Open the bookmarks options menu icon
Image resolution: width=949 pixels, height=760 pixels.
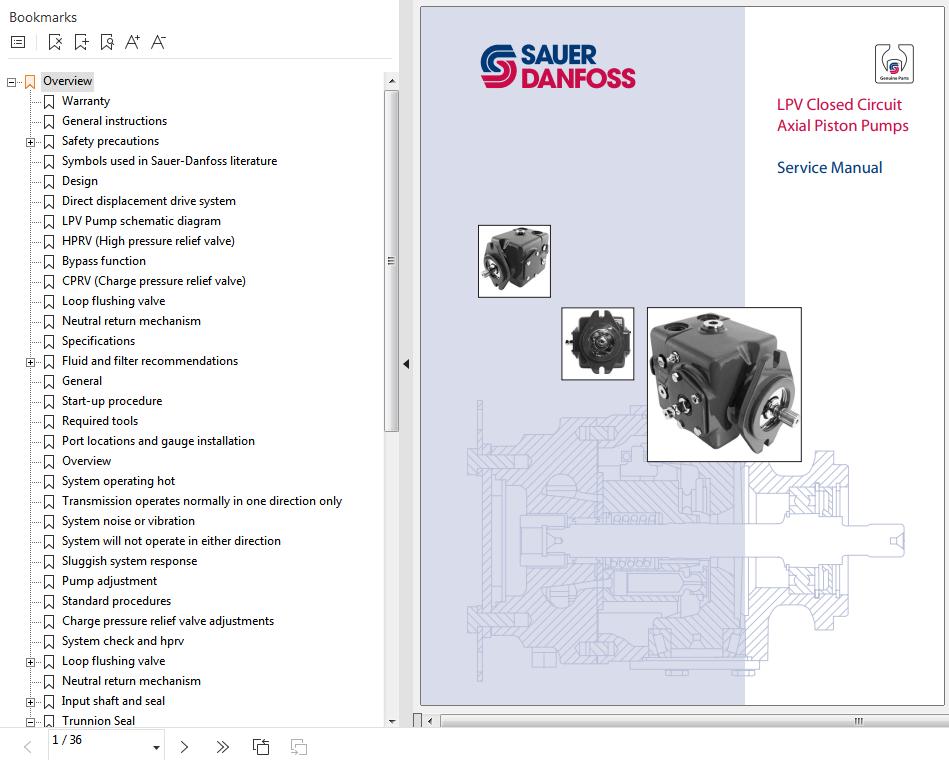coord(18,42)
